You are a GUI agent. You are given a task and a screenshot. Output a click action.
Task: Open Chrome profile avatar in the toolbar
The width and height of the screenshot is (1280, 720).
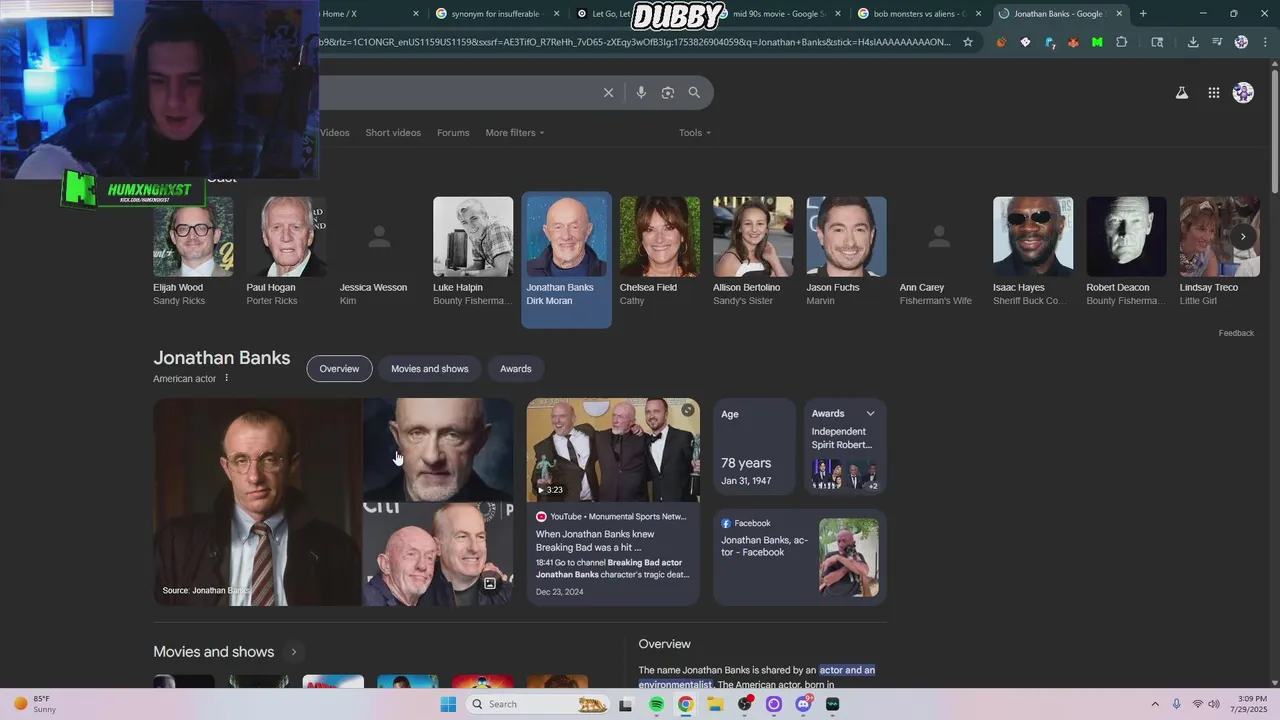[x=1241, y=42]
